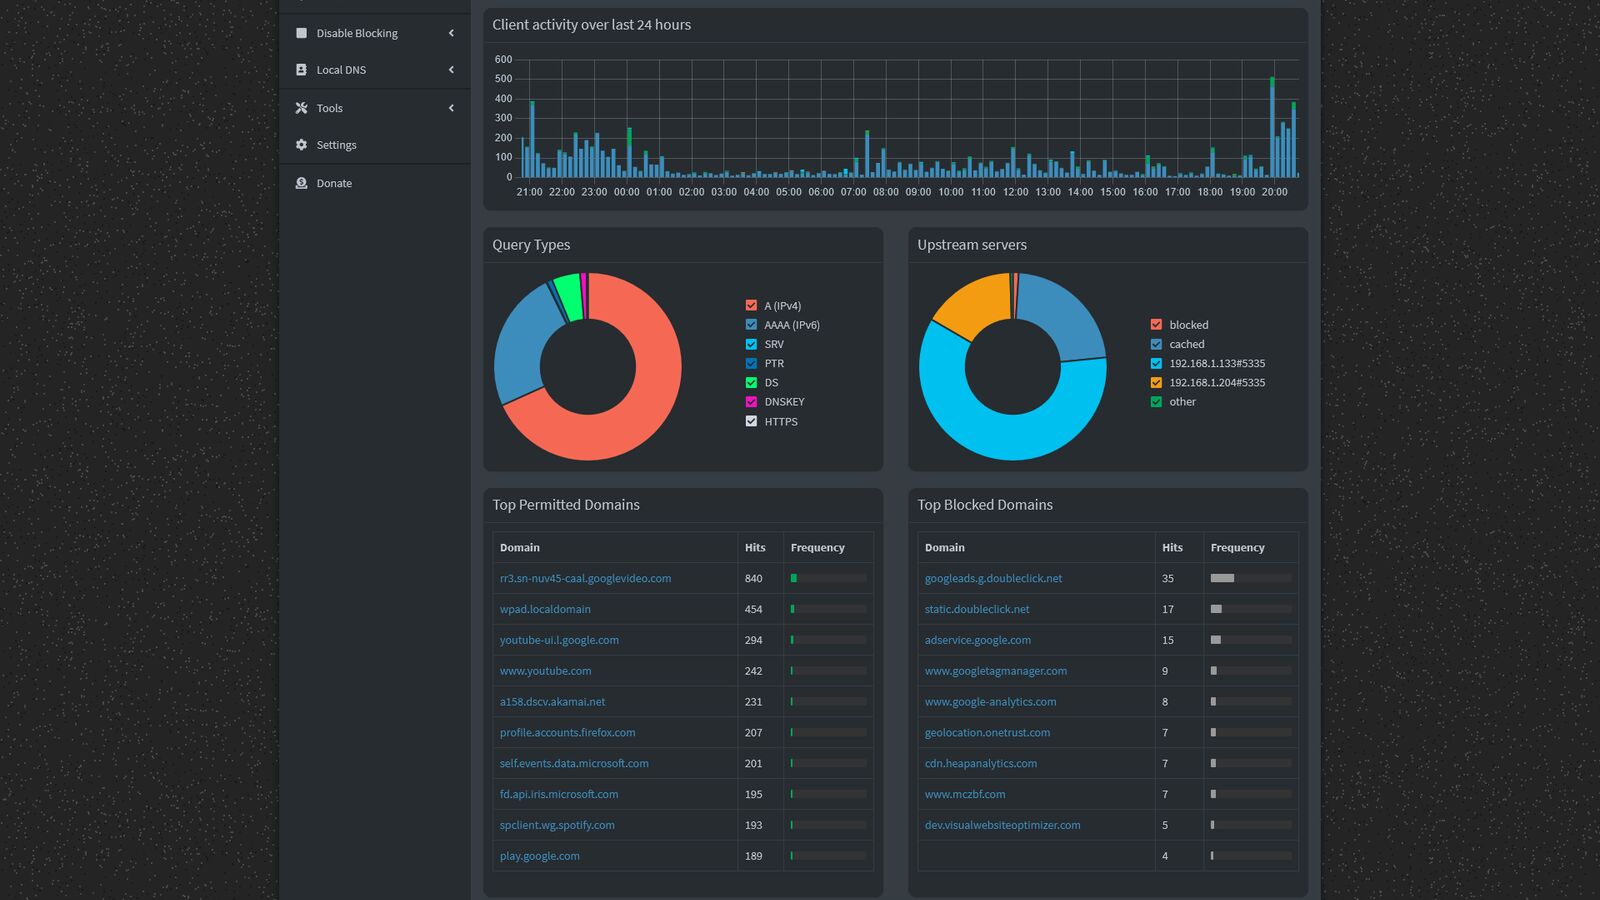The height and width of the screenshot is (900, 1600).
Task: Open fd.api.iris.microsoft.com domain link
Action: coord(559,794)
